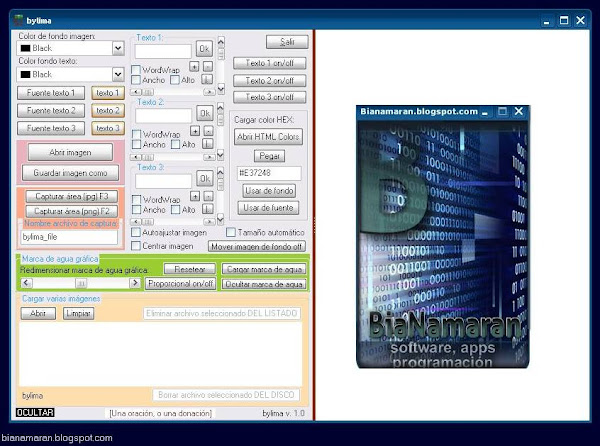Click Usar de fondo button
600x446 pixels.
click(269, 190)
